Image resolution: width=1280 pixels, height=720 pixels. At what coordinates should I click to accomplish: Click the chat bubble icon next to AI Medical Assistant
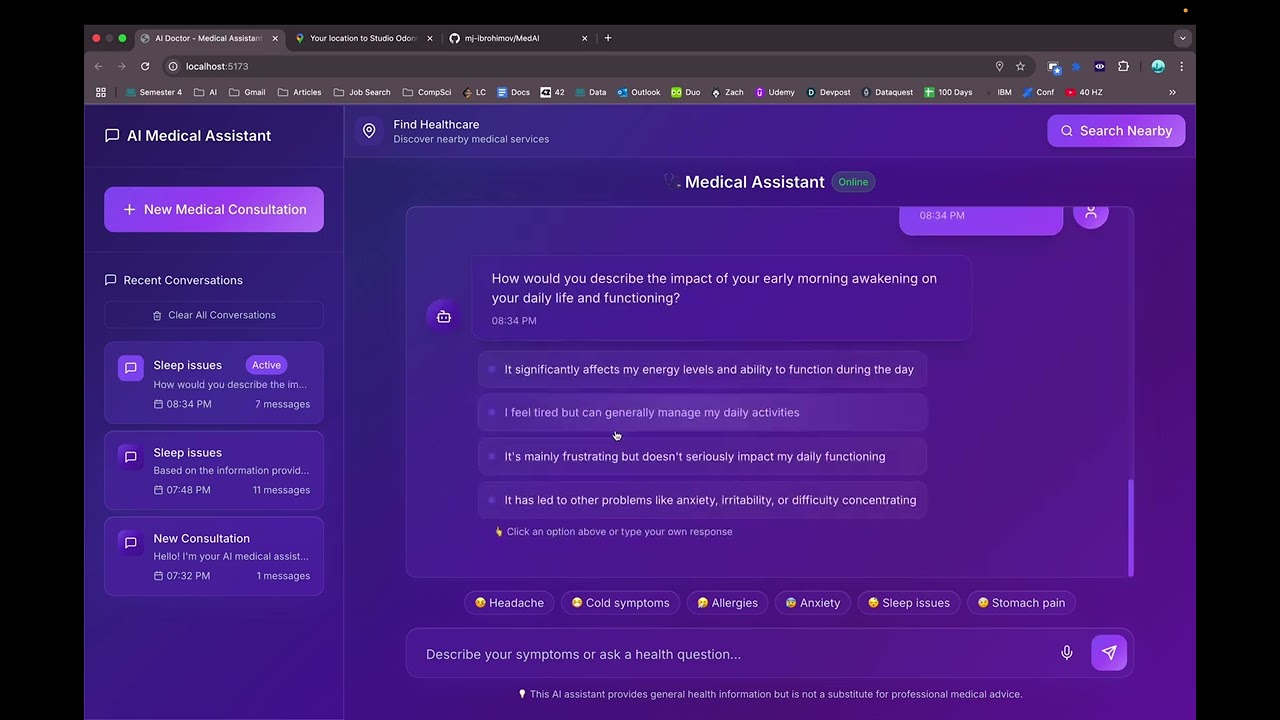pos(112,136)
